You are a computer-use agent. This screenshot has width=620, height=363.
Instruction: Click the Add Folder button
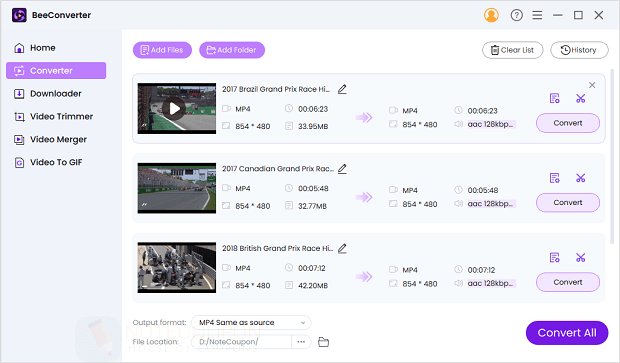[x=232, y=50]
